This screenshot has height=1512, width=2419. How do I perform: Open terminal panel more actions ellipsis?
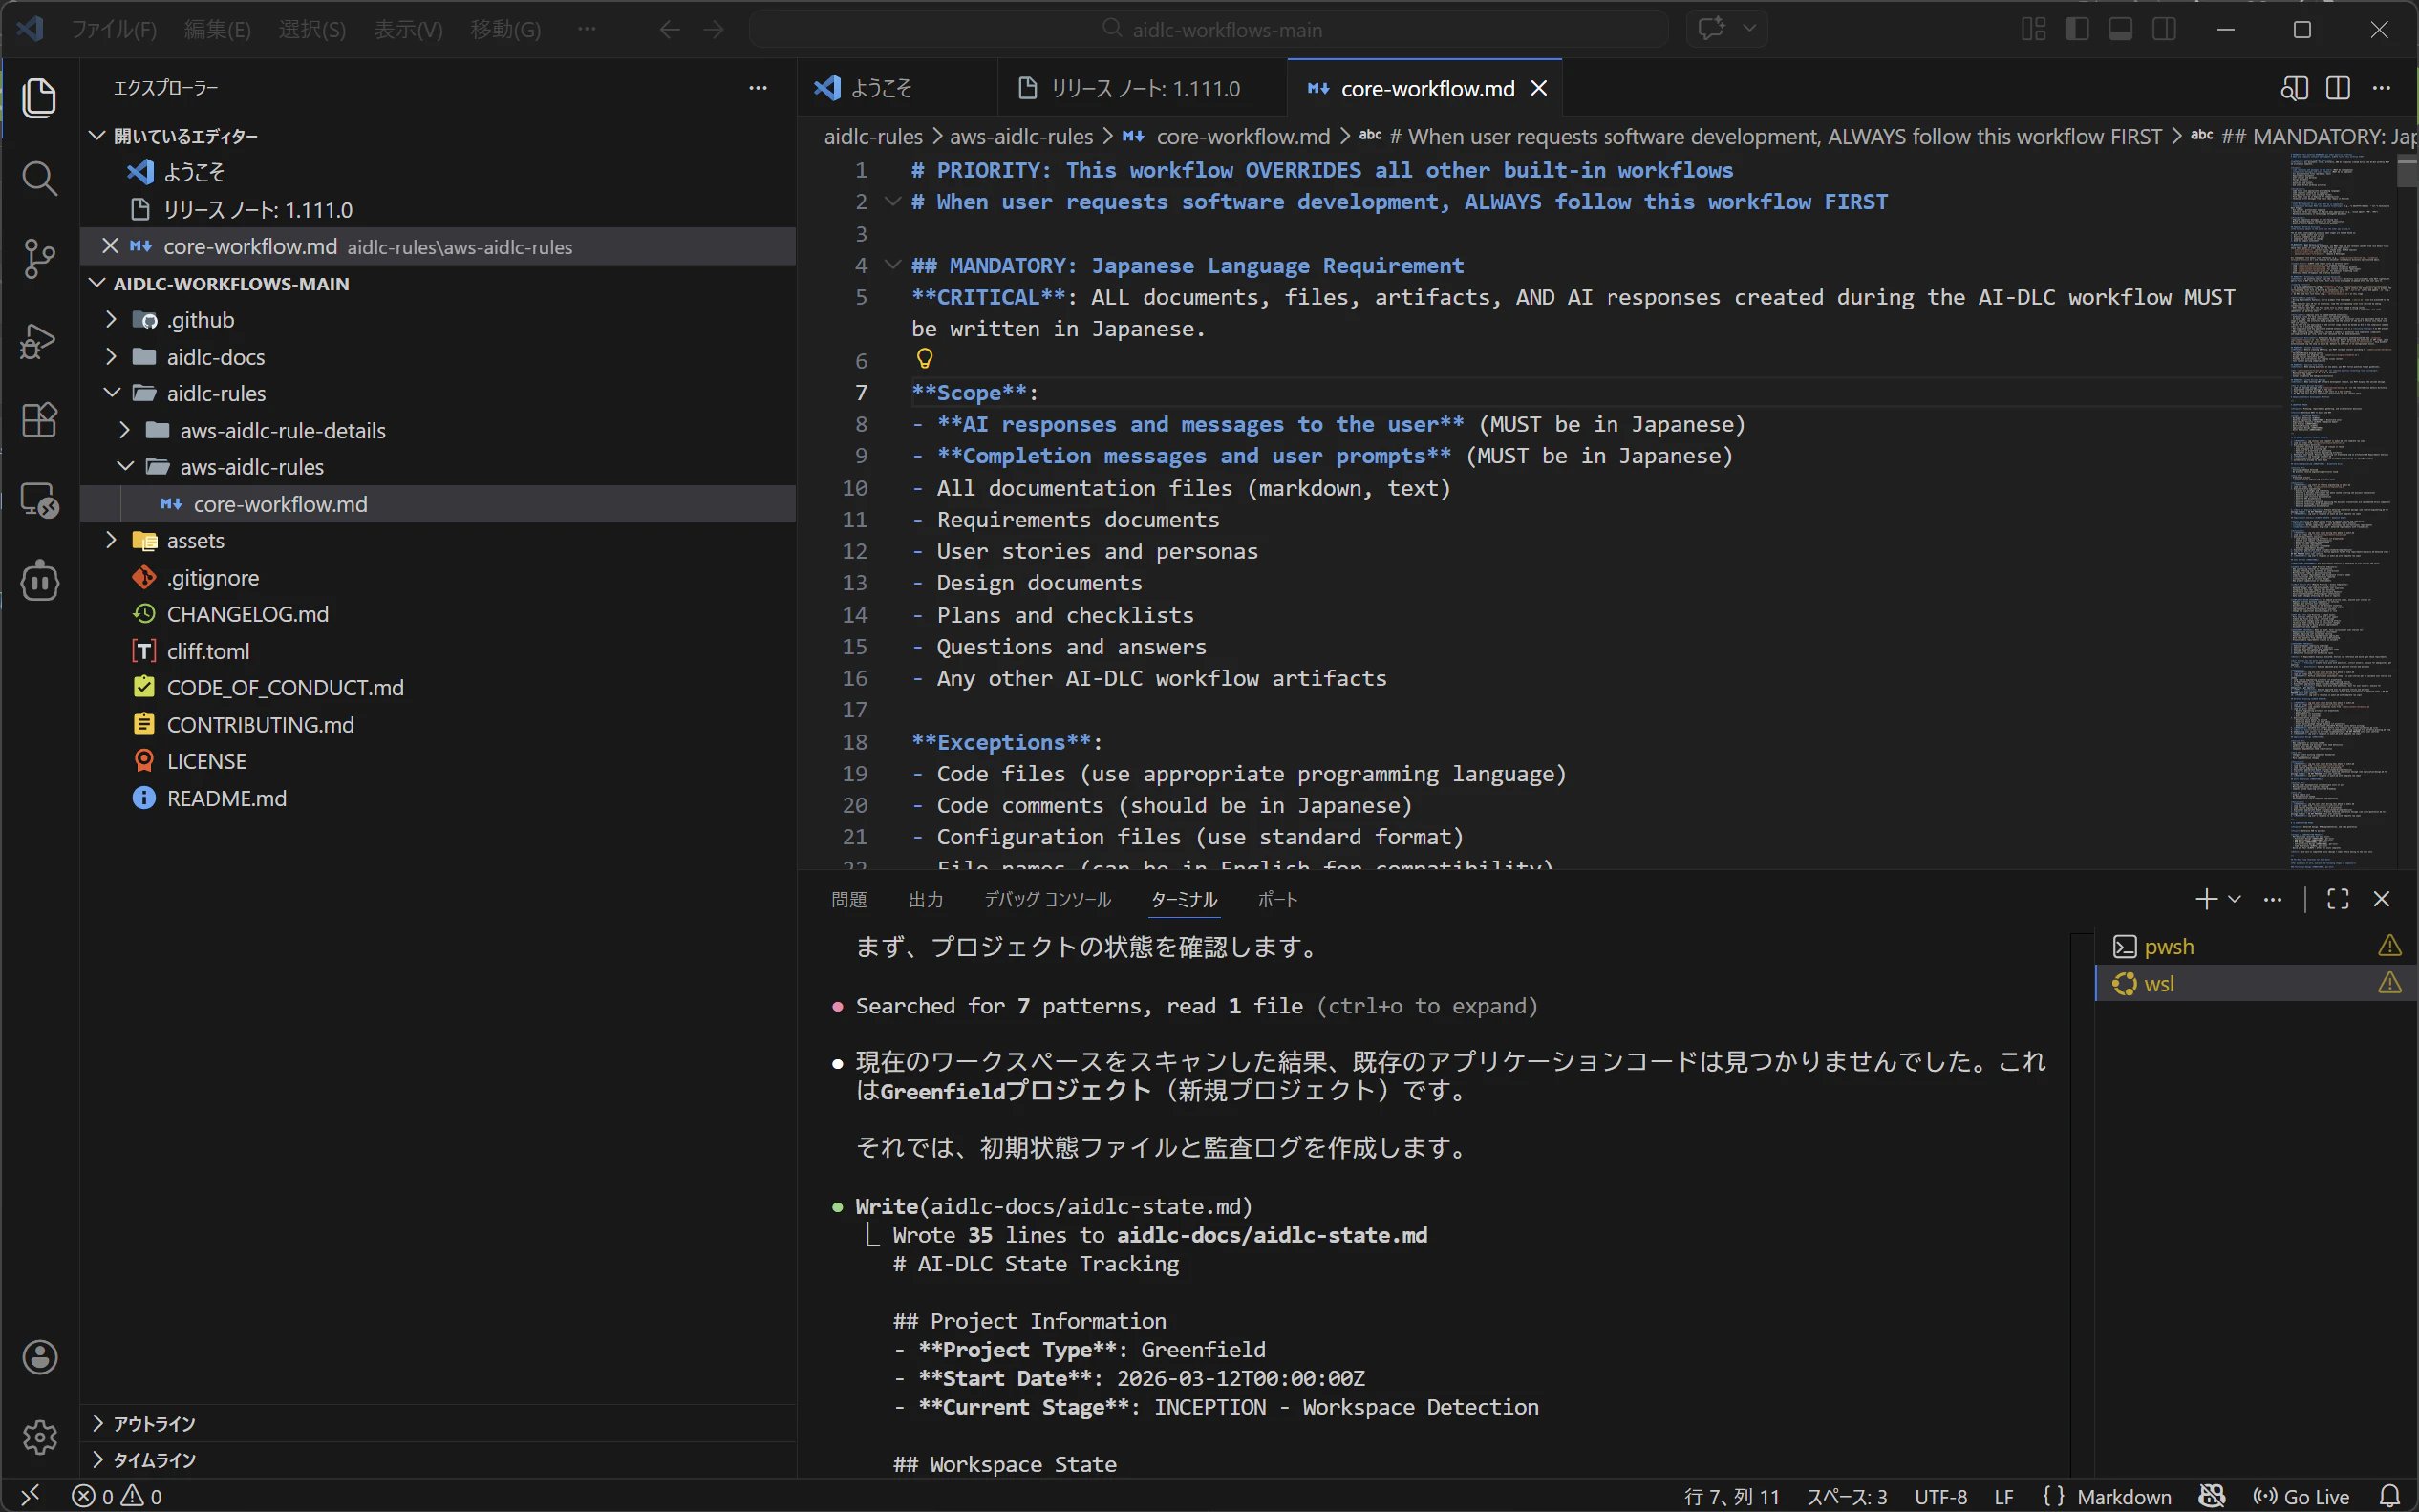2273,899
